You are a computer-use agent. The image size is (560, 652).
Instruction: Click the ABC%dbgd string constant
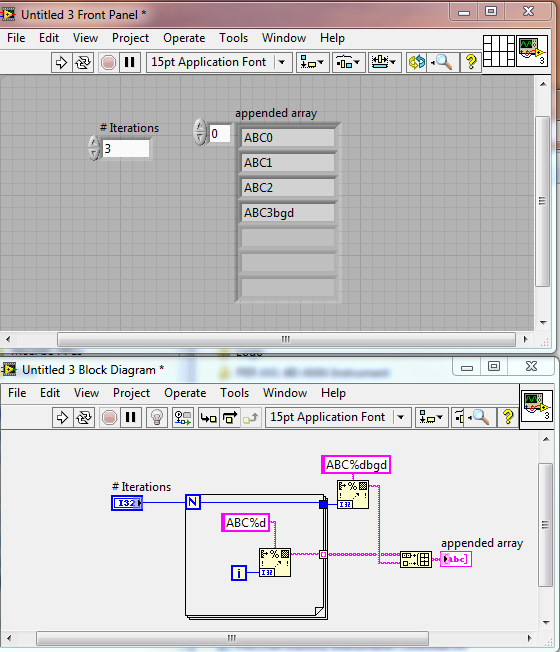(356, 464)
